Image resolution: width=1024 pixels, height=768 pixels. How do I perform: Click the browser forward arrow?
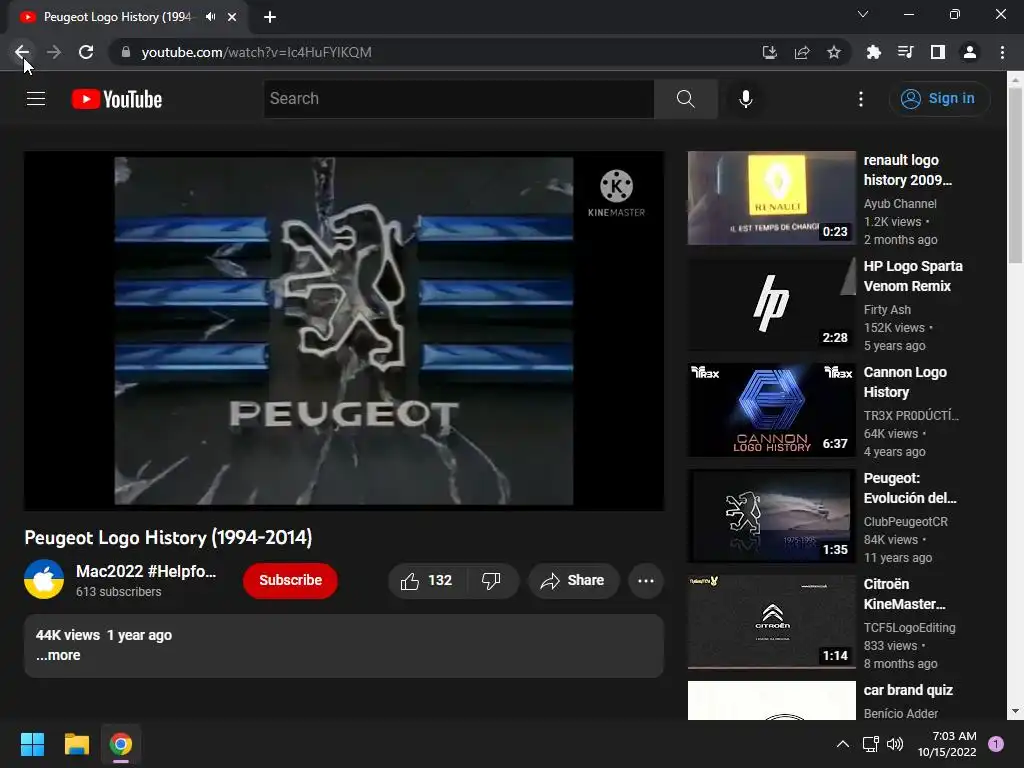[x=54, y=52]
